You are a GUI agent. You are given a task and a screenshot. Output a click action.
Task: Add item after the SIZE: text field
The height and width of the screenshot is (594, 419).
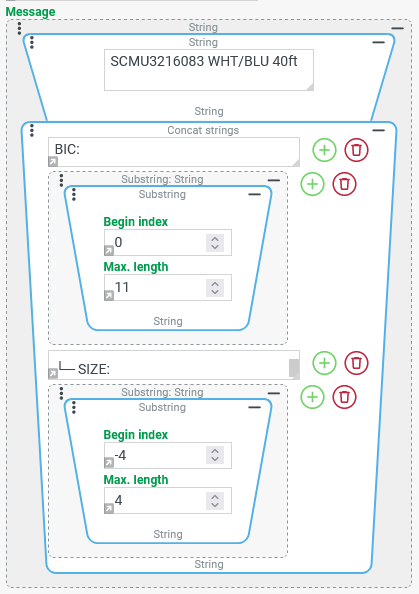(x=324, y=363)
